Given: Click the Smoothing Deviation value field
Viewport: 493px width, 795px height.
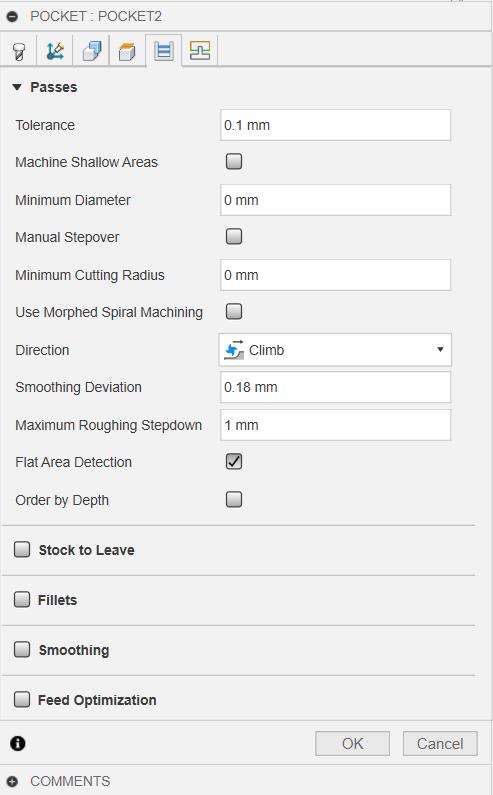Looking at the screenshot, I should [335, 387].
